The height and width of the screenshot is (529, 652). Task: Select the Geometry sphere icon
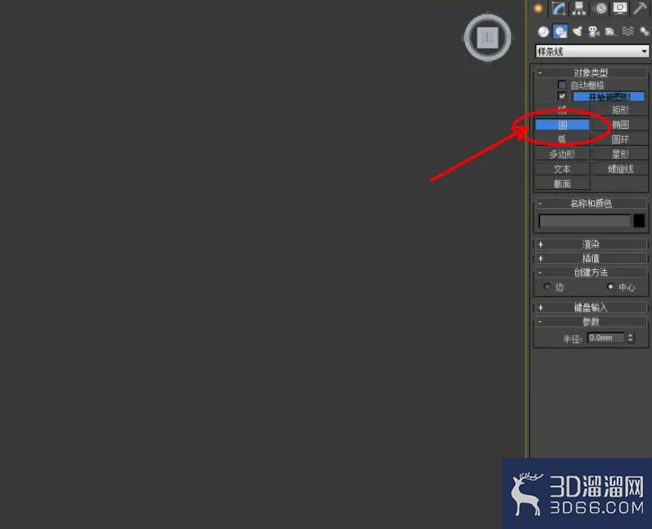coord(543,32)
